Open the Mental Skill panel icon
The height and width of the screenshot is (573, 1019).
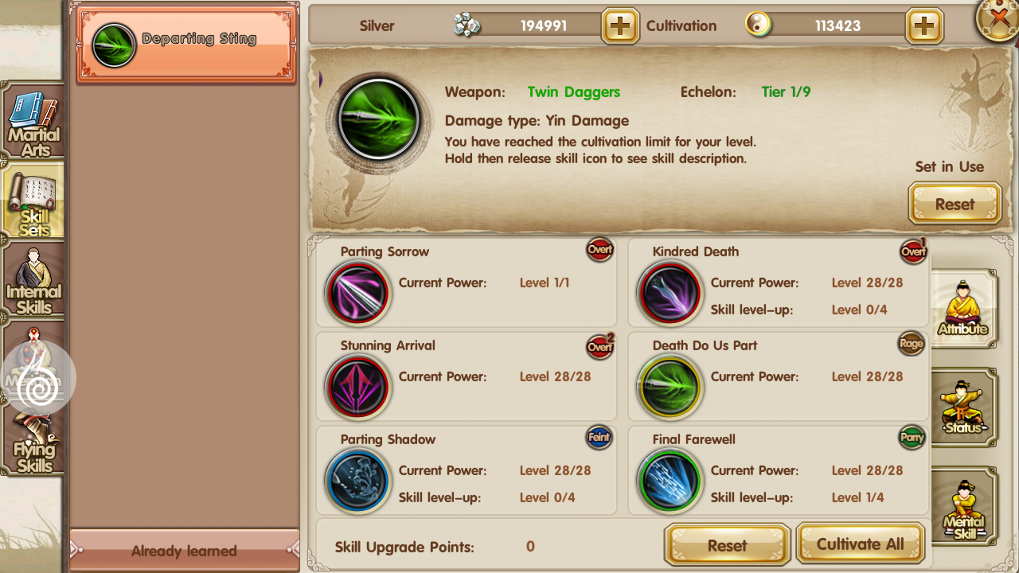coord(963,507)
